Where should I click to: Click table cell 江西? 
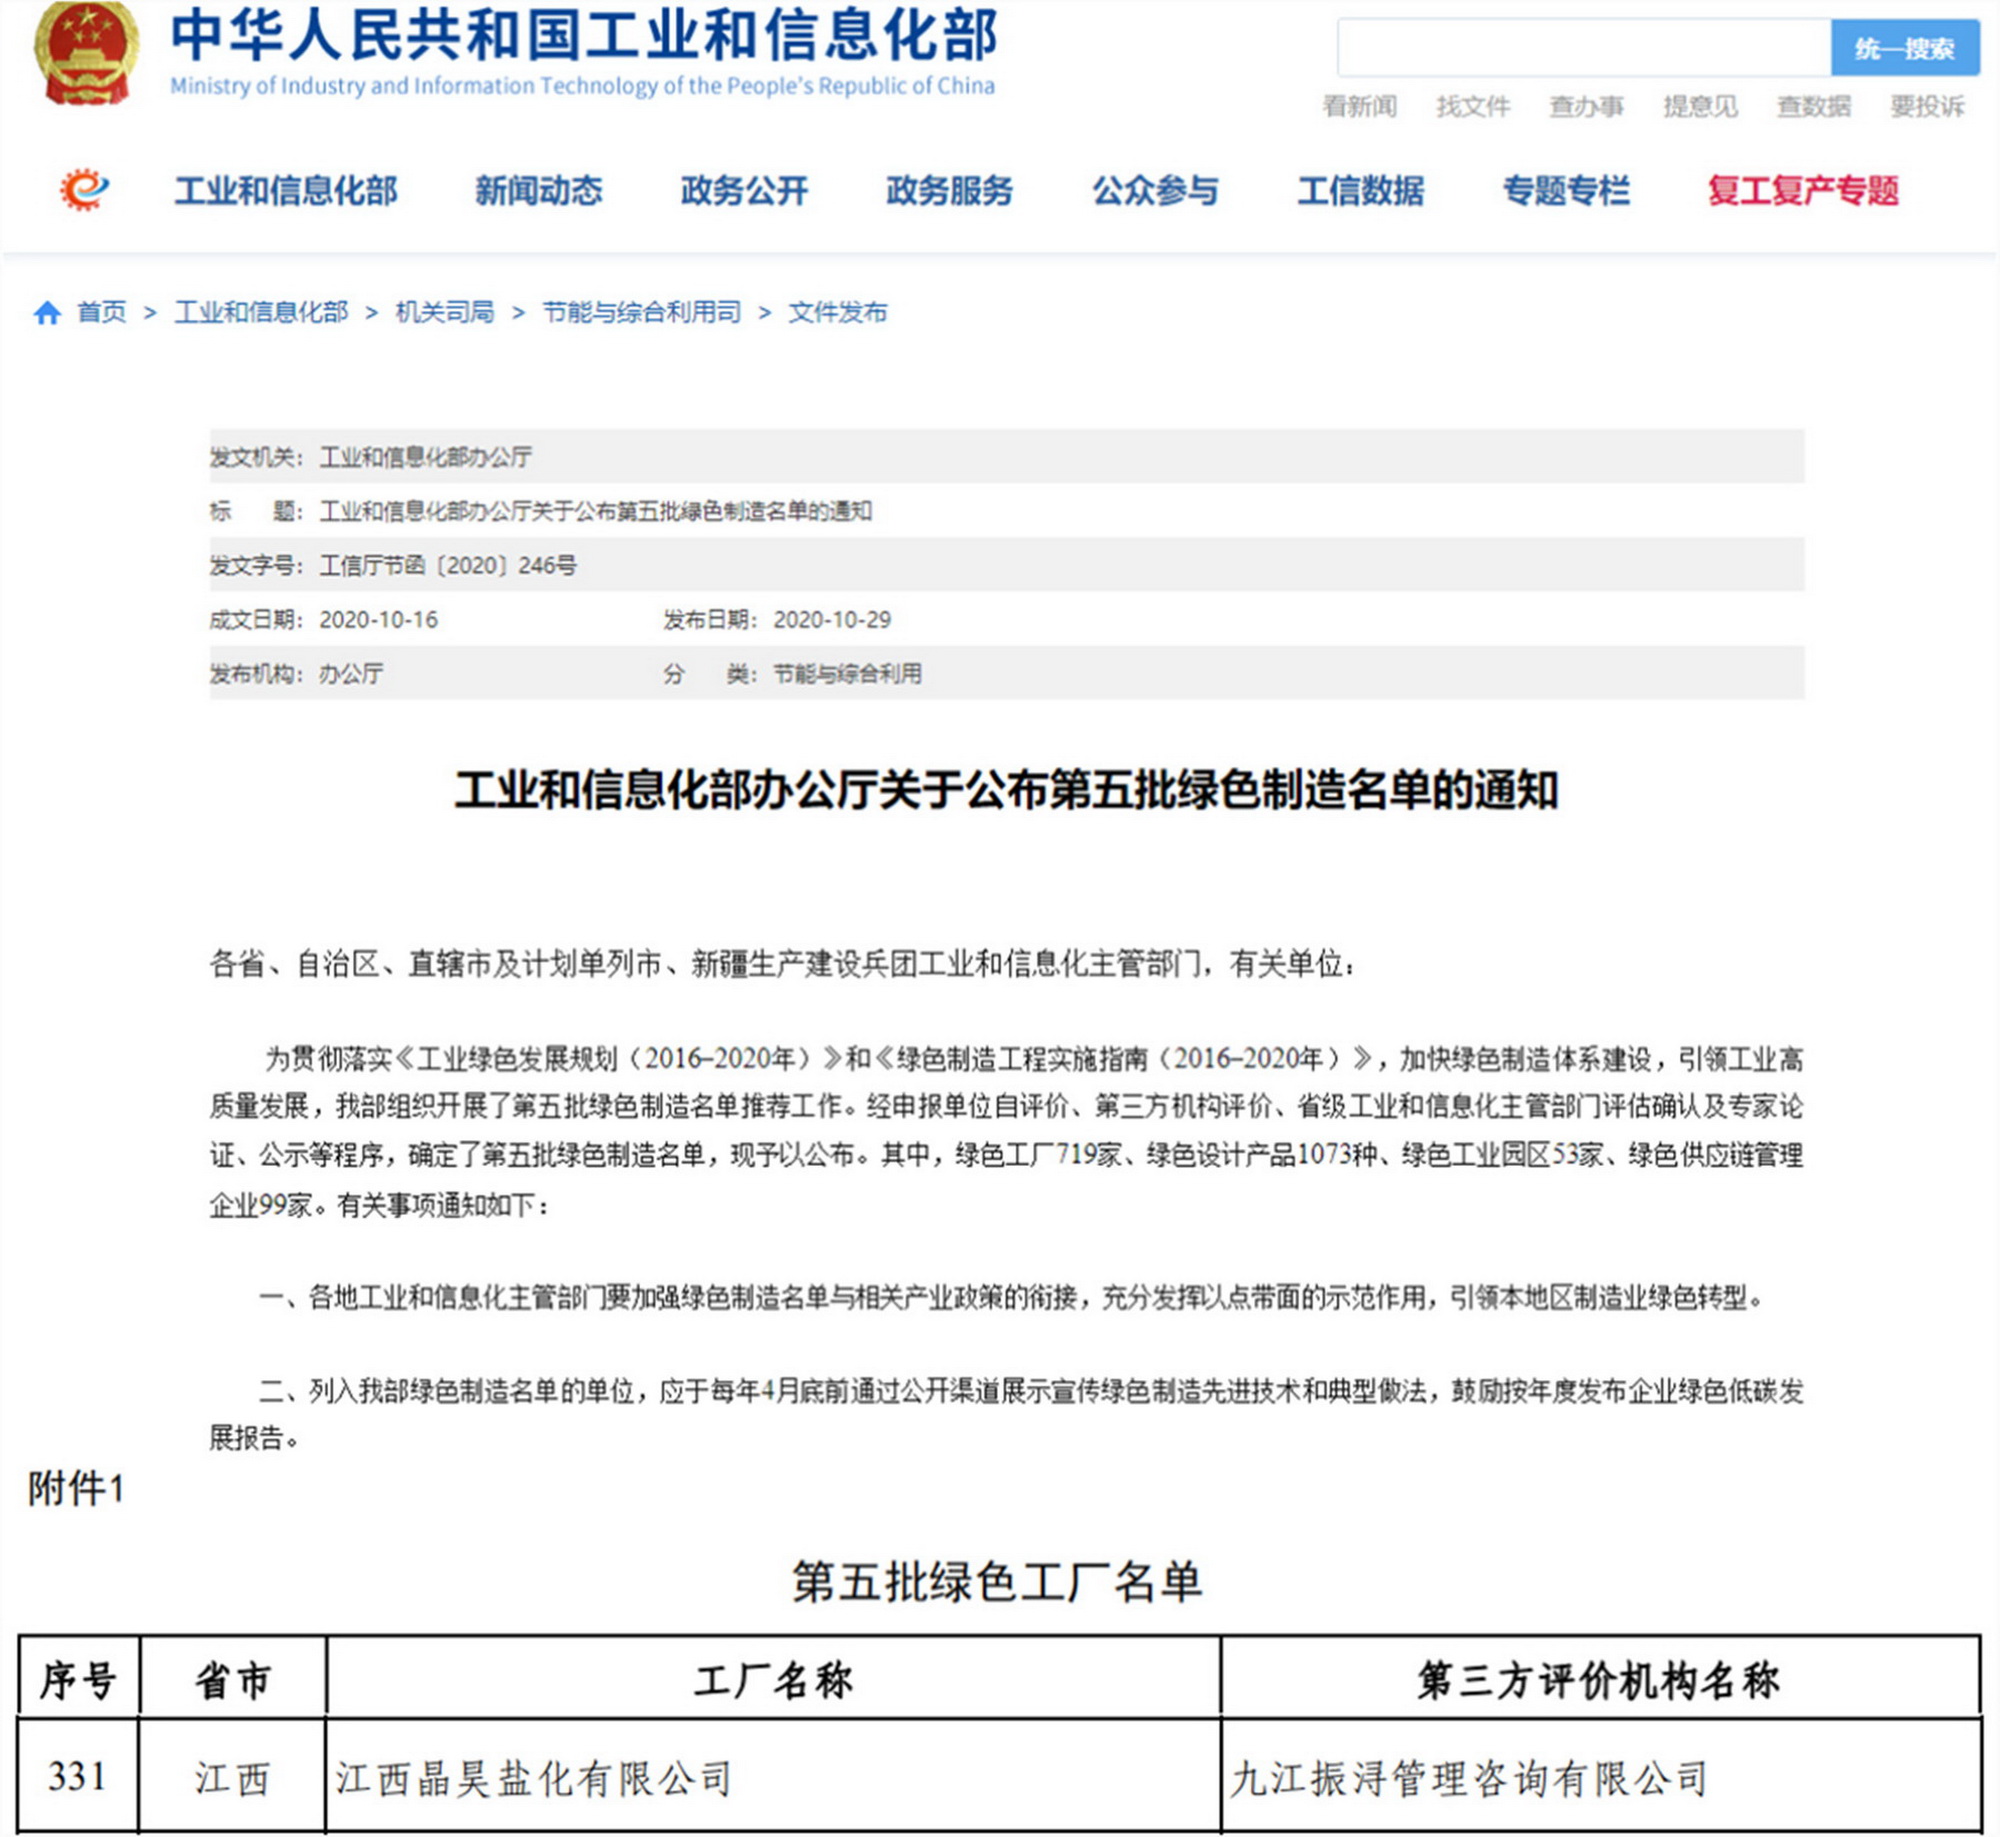[232, 1778]
